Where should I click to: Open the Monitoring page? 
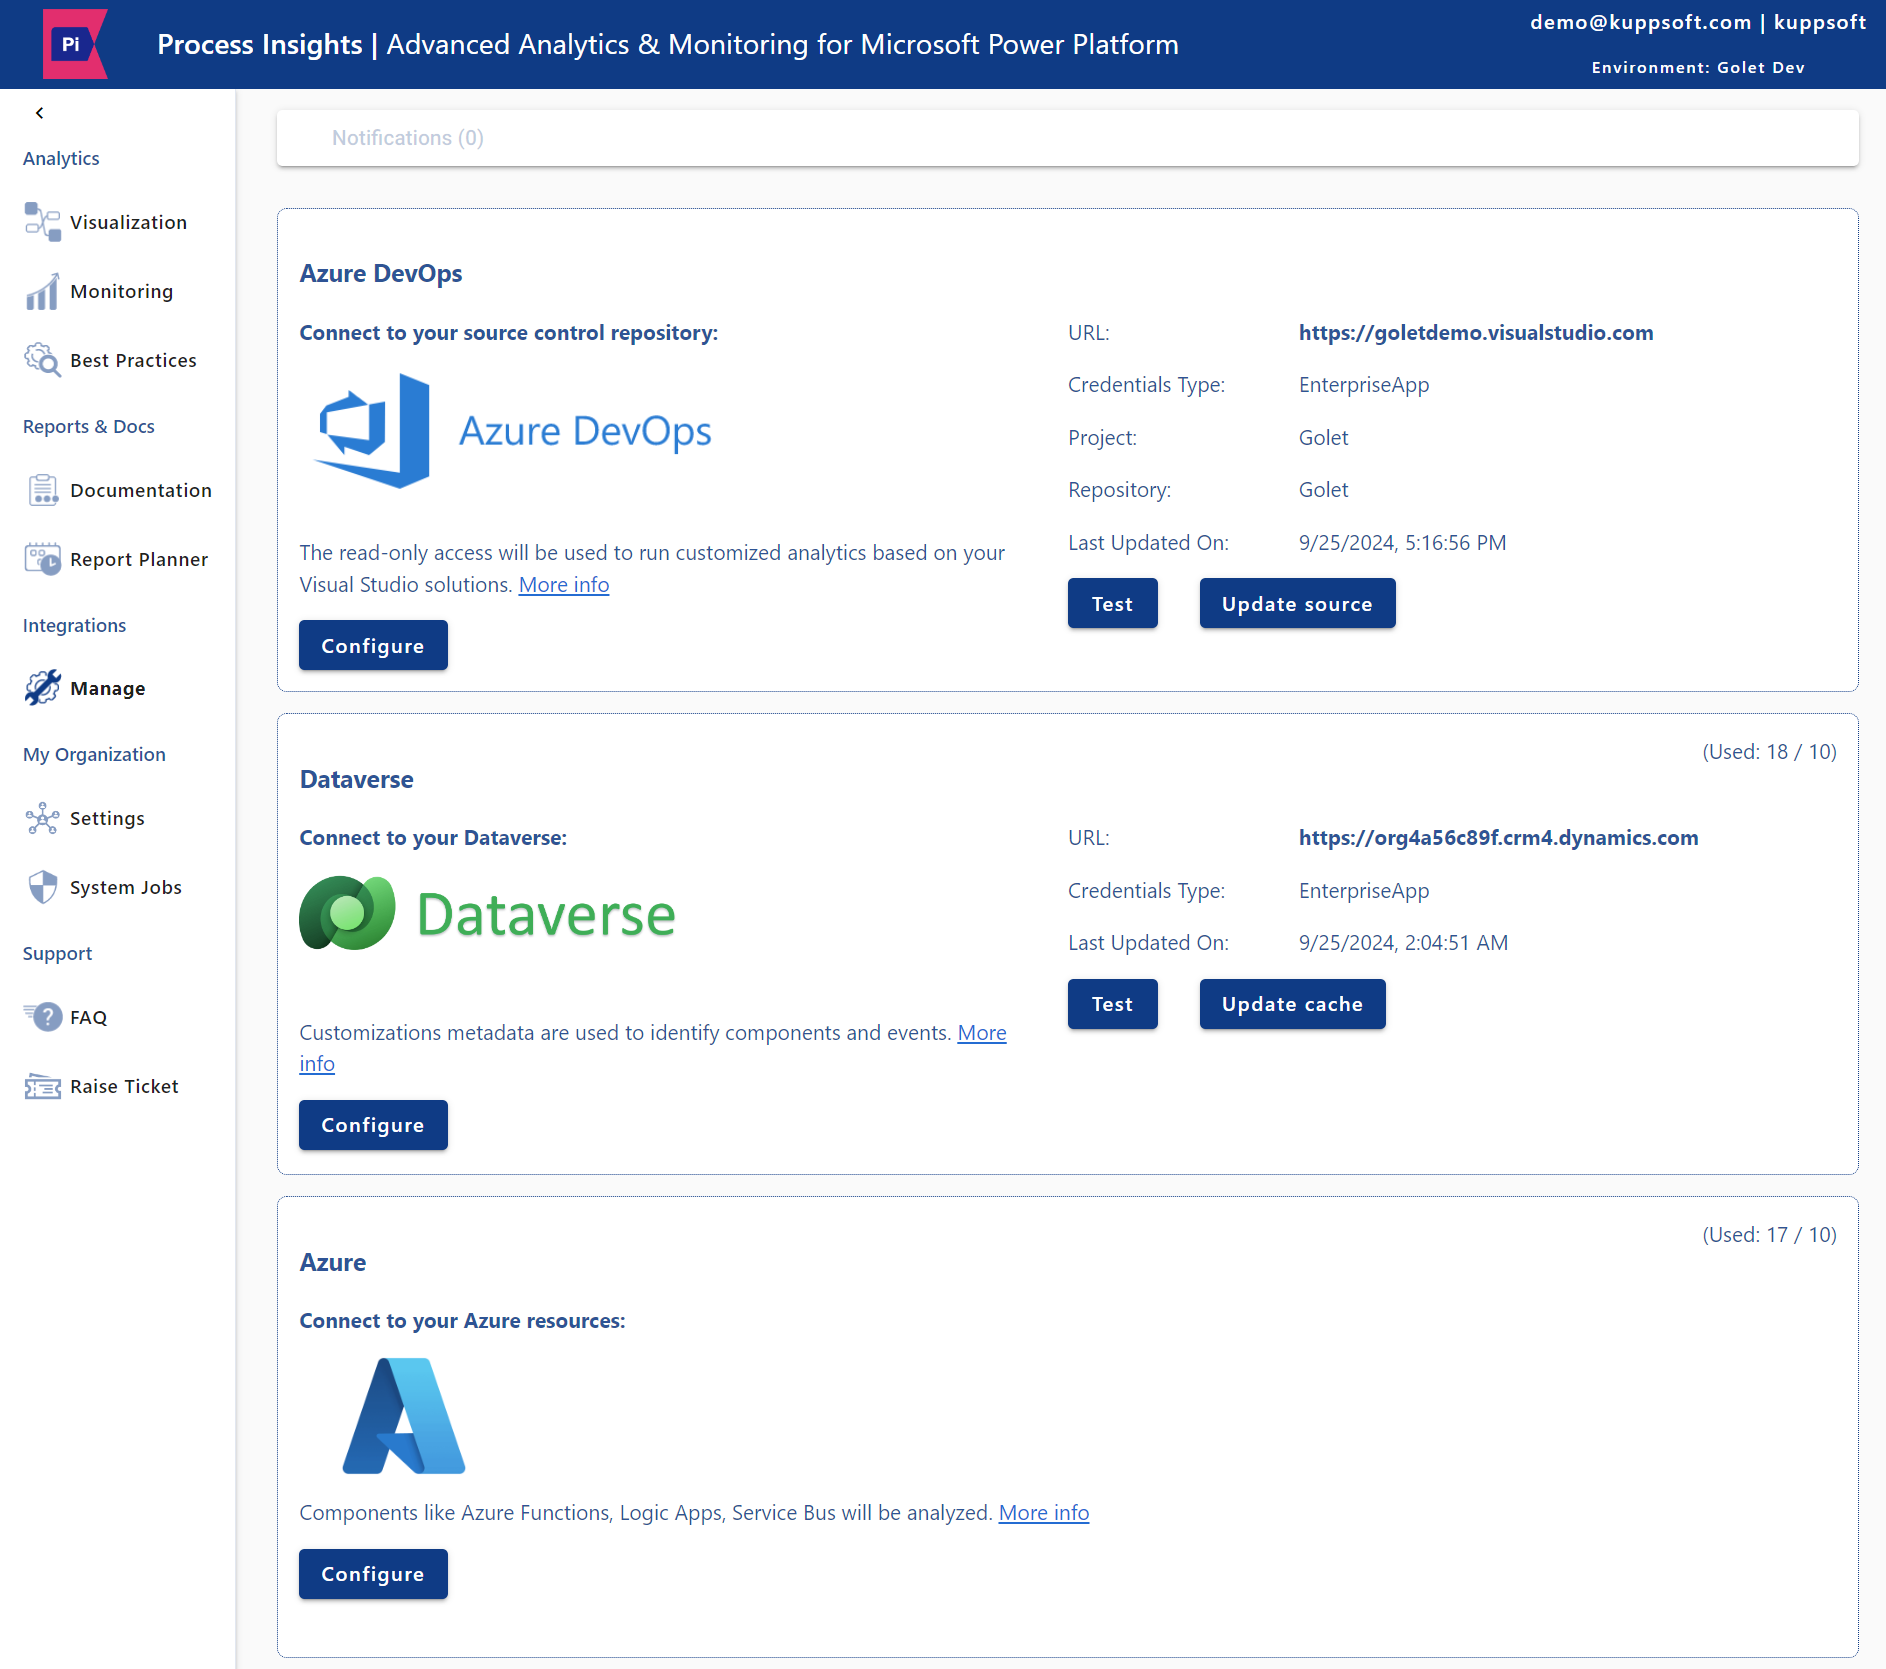coord(121,291)
